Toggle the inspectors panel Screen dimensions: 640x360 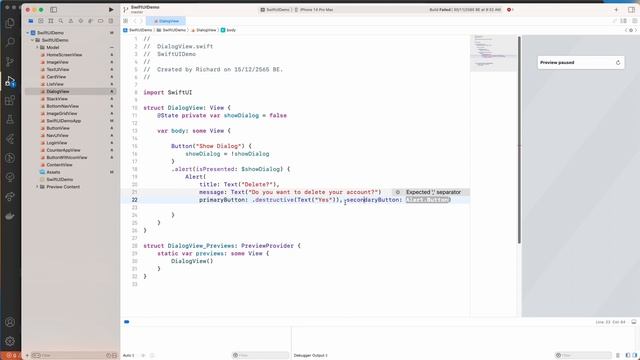pyautogui.click(x=631, y=9)
